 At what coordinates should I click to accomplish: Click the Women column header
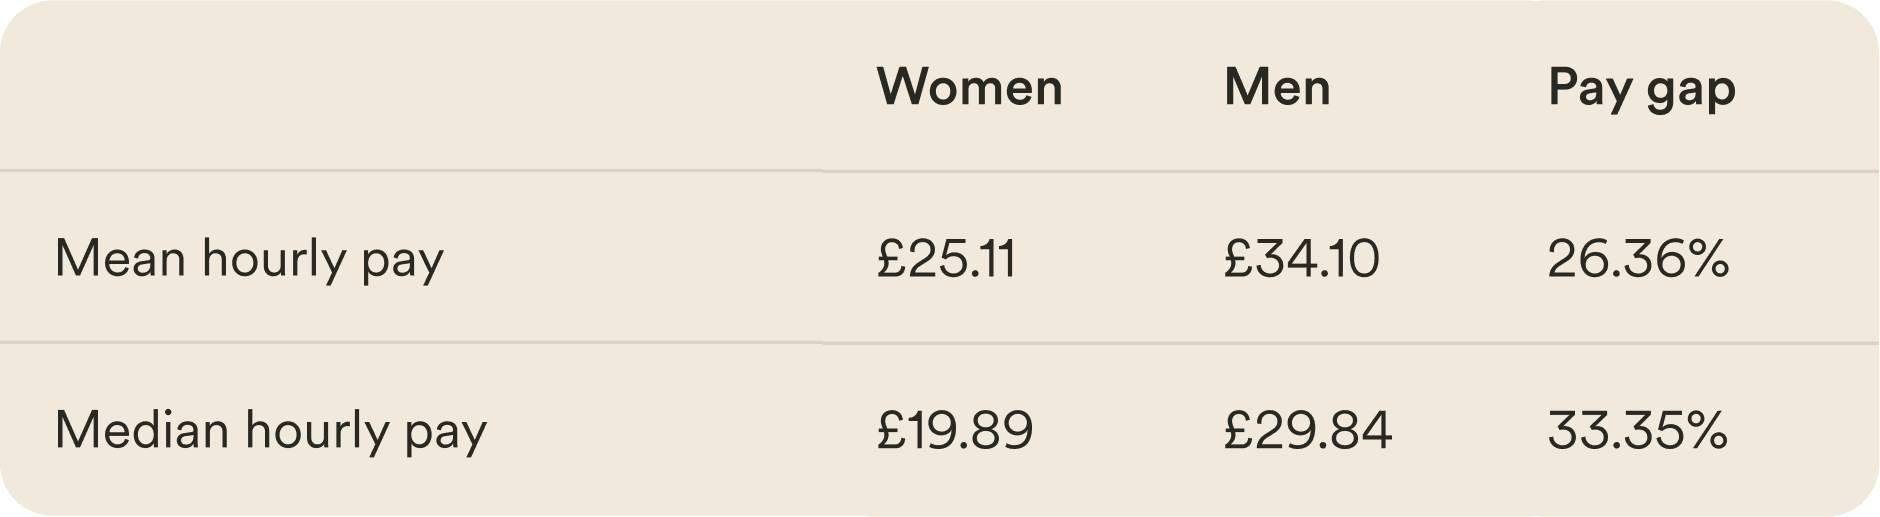point(969,87)
